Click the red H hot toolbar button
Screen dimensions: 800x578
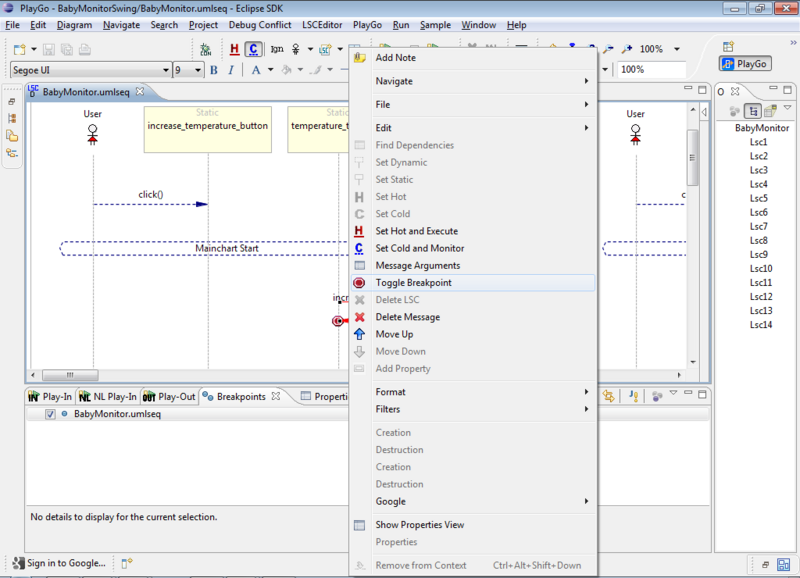click(x=234, y=49)
